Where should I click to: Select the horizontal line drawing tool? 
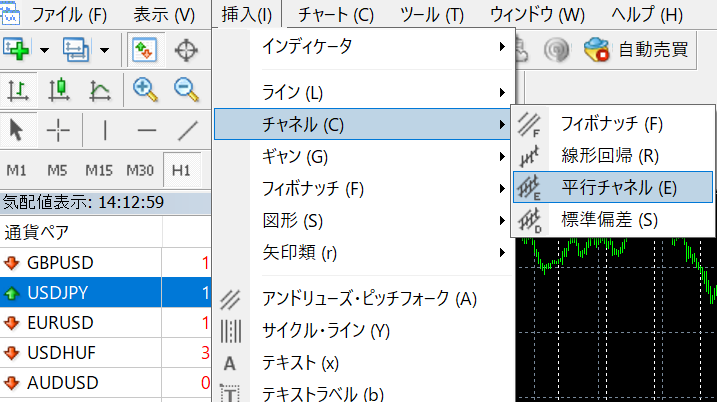coord(147,131)
